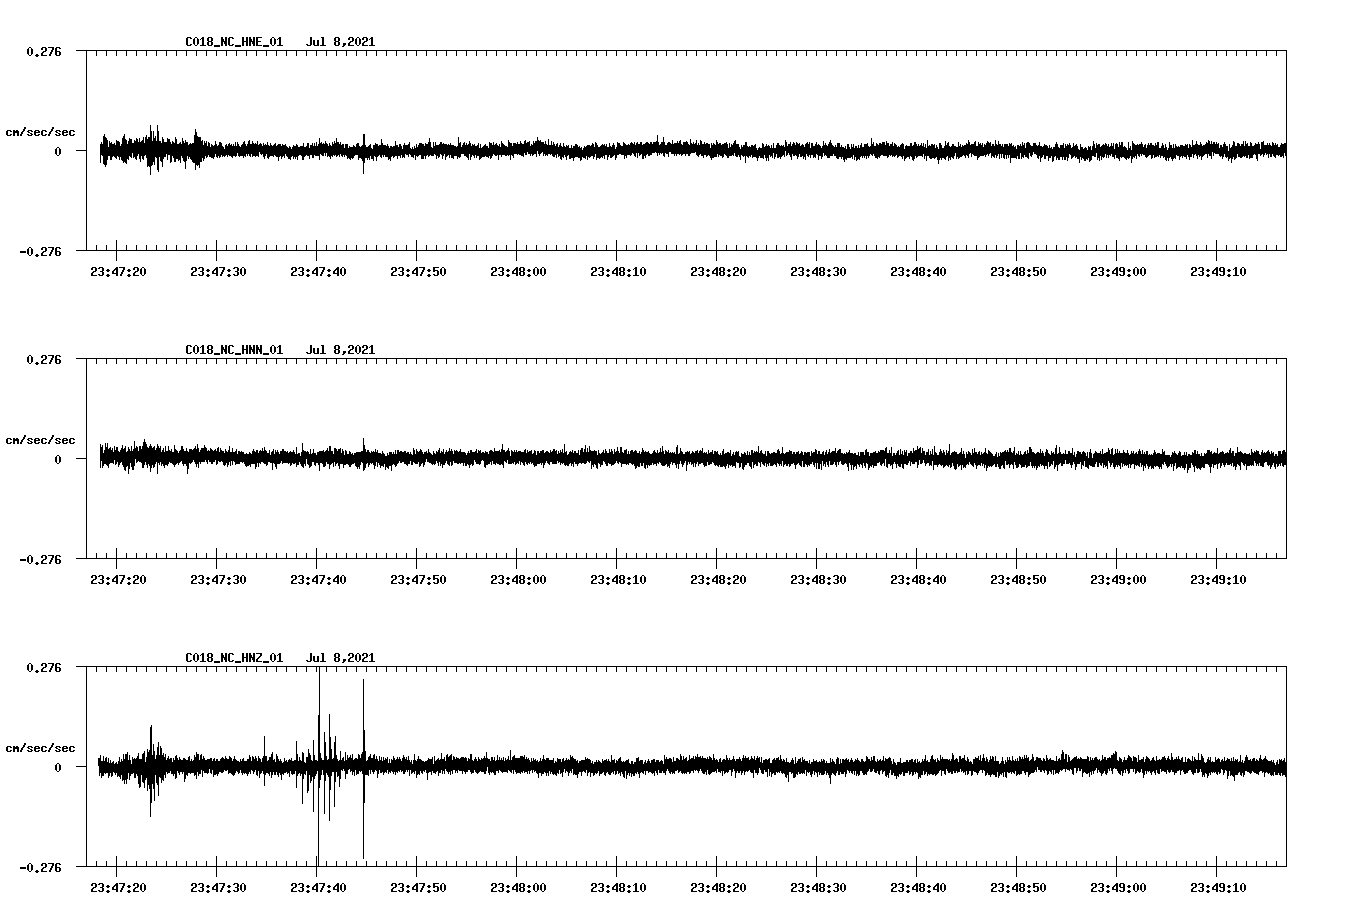Click the cm/sec/sec label on middle plot

tap(41, 439)
